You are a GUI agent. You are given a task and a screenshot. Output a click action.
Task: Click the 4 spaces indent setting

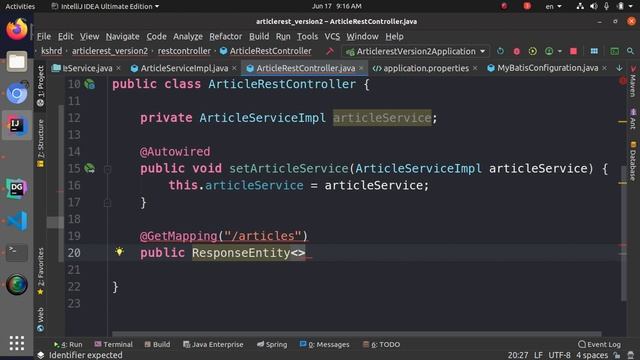[592, 355]
